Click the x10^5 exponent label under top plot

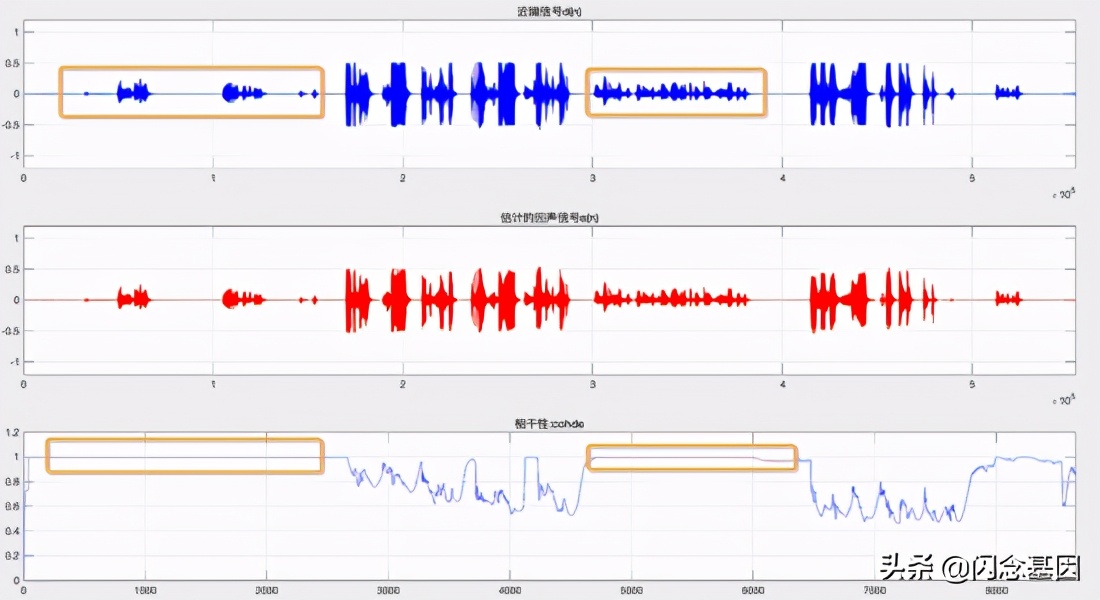(x=1063, y=193)
